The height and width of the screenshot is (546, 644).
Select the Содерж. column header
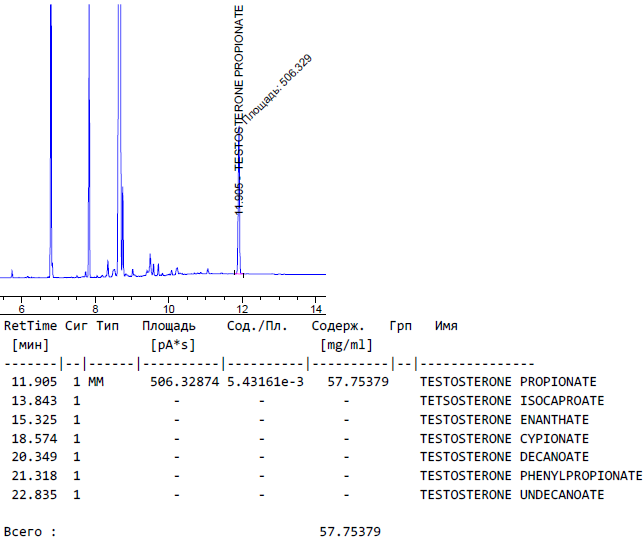pyautogui.click(x=337, y=326)
